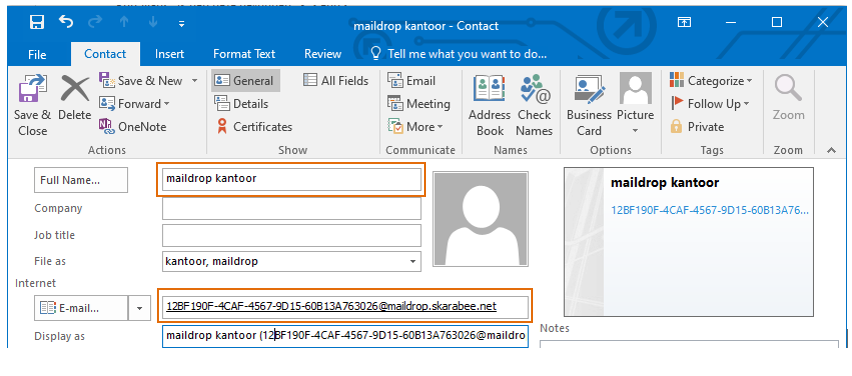Switch to the All Fields view
852x376 pixels.
336,80
